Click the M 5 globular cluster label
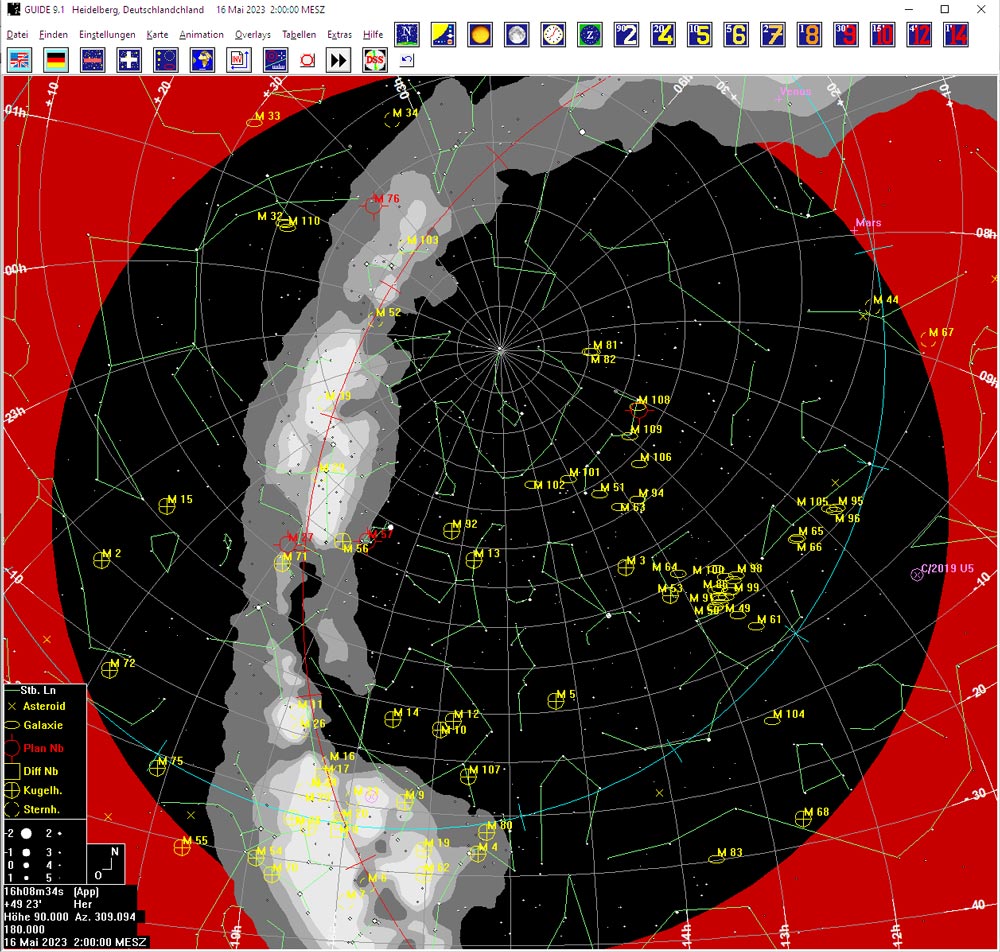This screenshot has width=1000, height=952. (566, 694)
